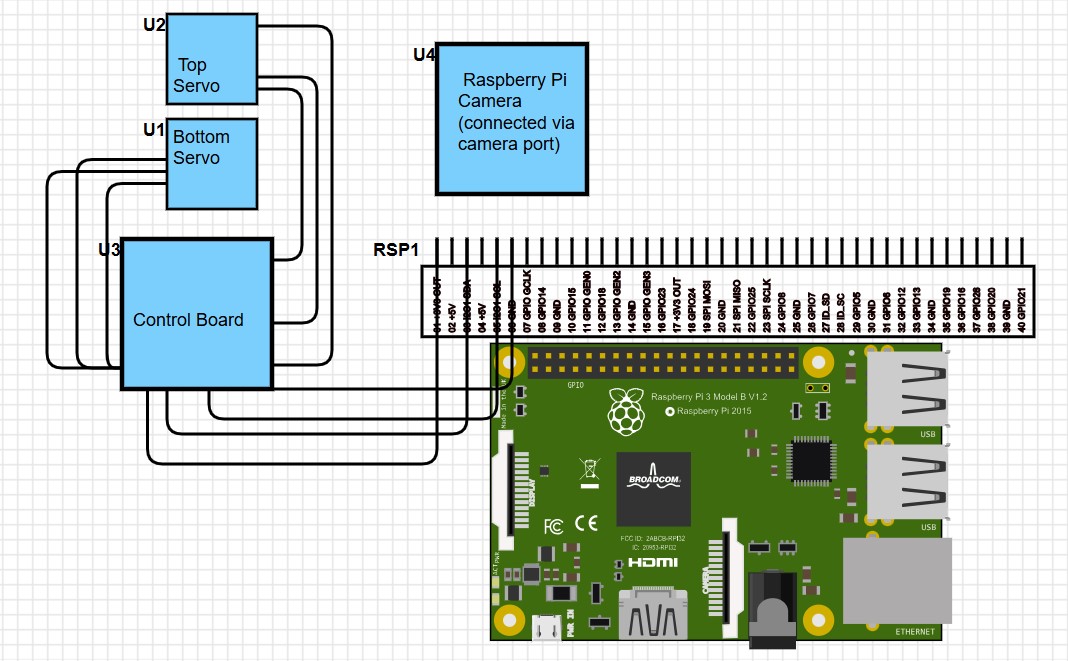Click the Broadcom chip on the board

pos(654,489)
